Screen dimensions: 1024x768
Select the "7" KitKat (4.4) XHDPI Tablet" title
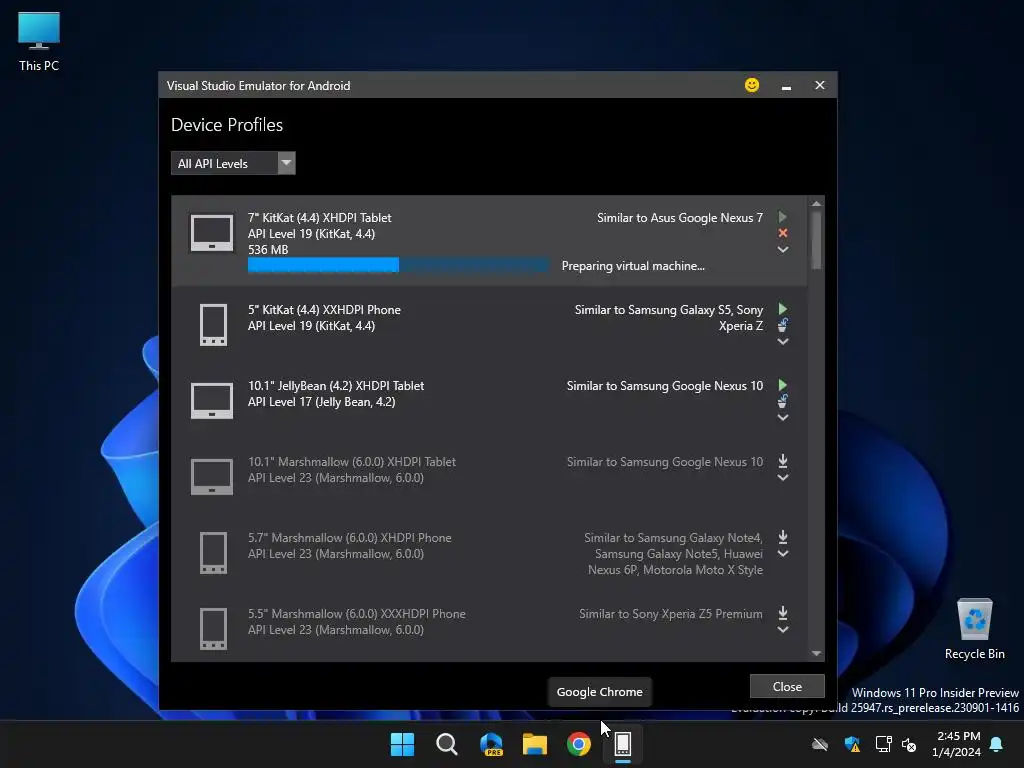pyautogui.click(x=319, y=217)
